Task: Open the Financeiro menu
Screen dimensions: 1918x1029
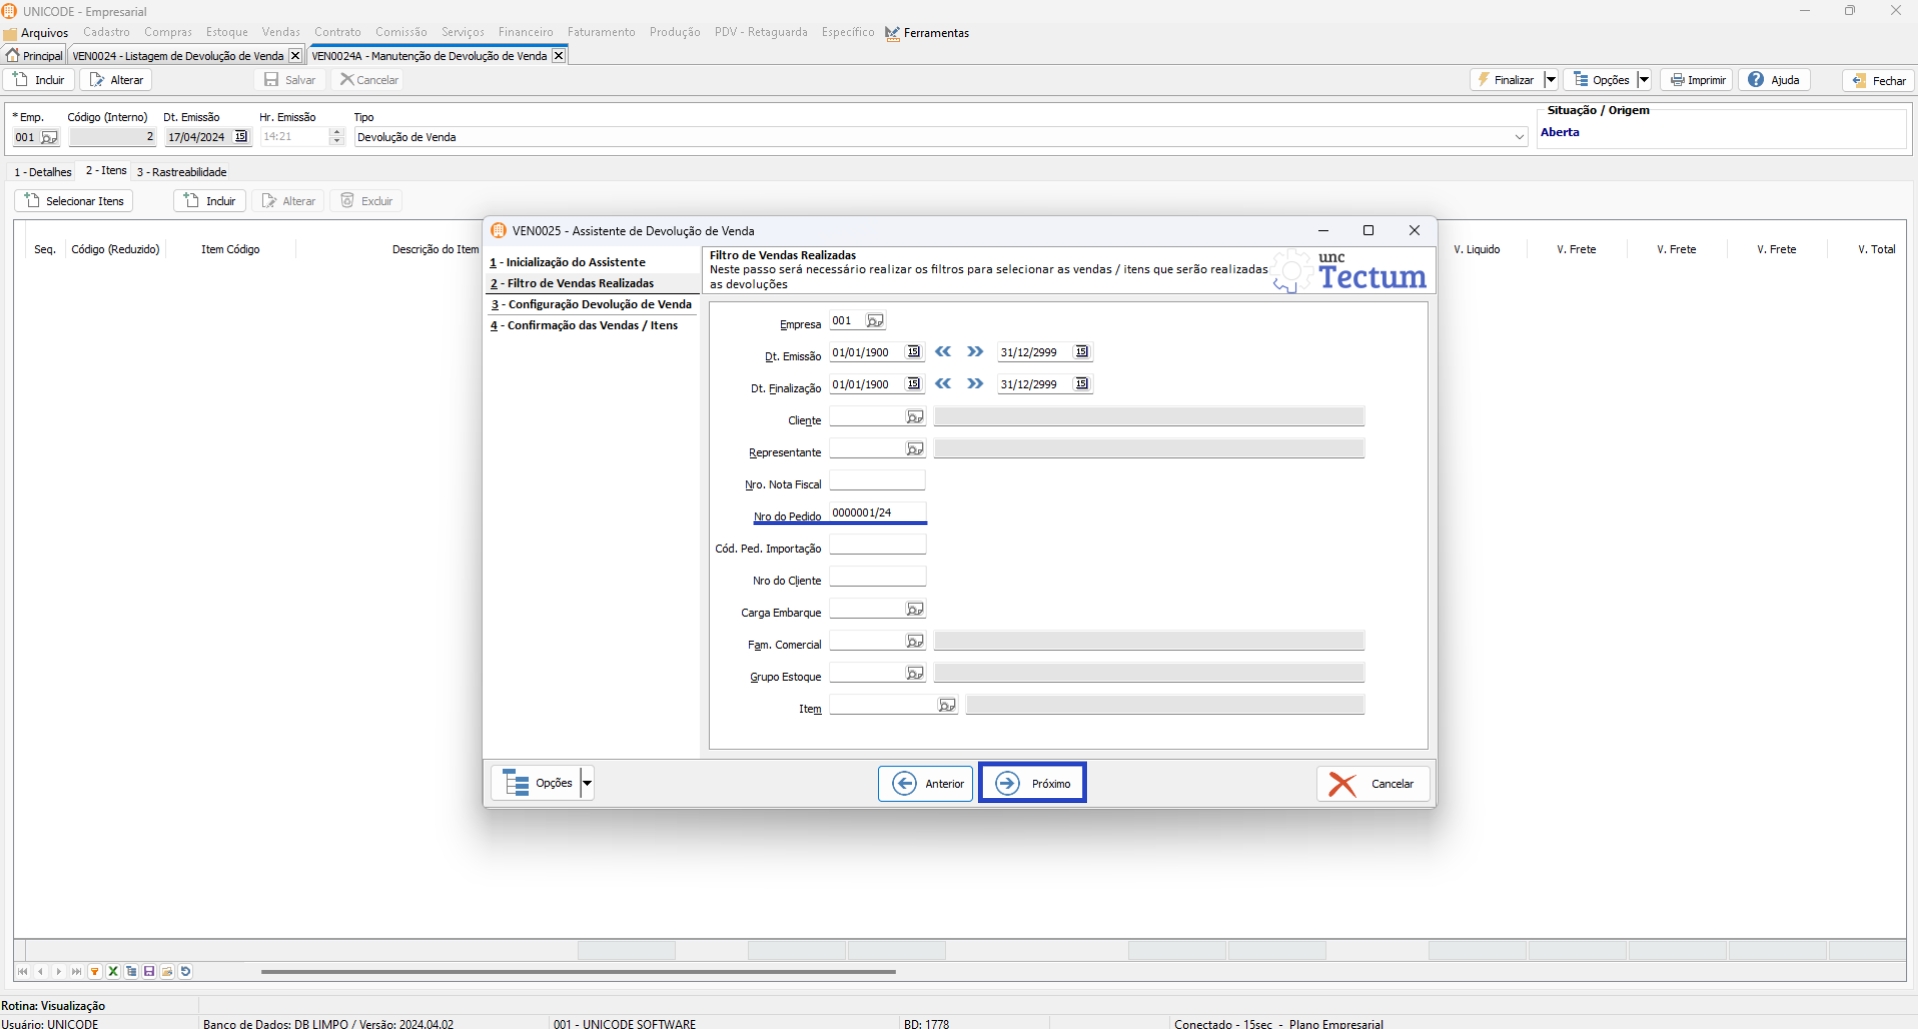Action: (525, 32)
